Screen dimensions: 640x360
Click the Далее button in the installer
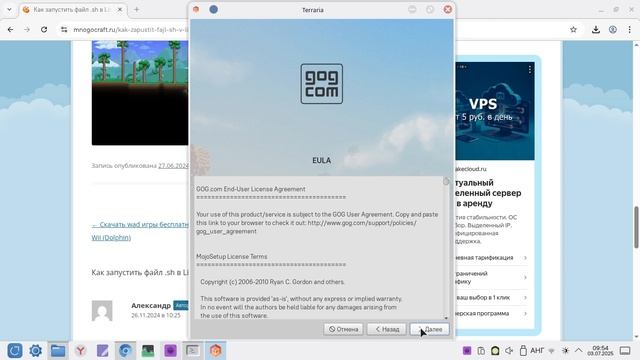(429, 329)
